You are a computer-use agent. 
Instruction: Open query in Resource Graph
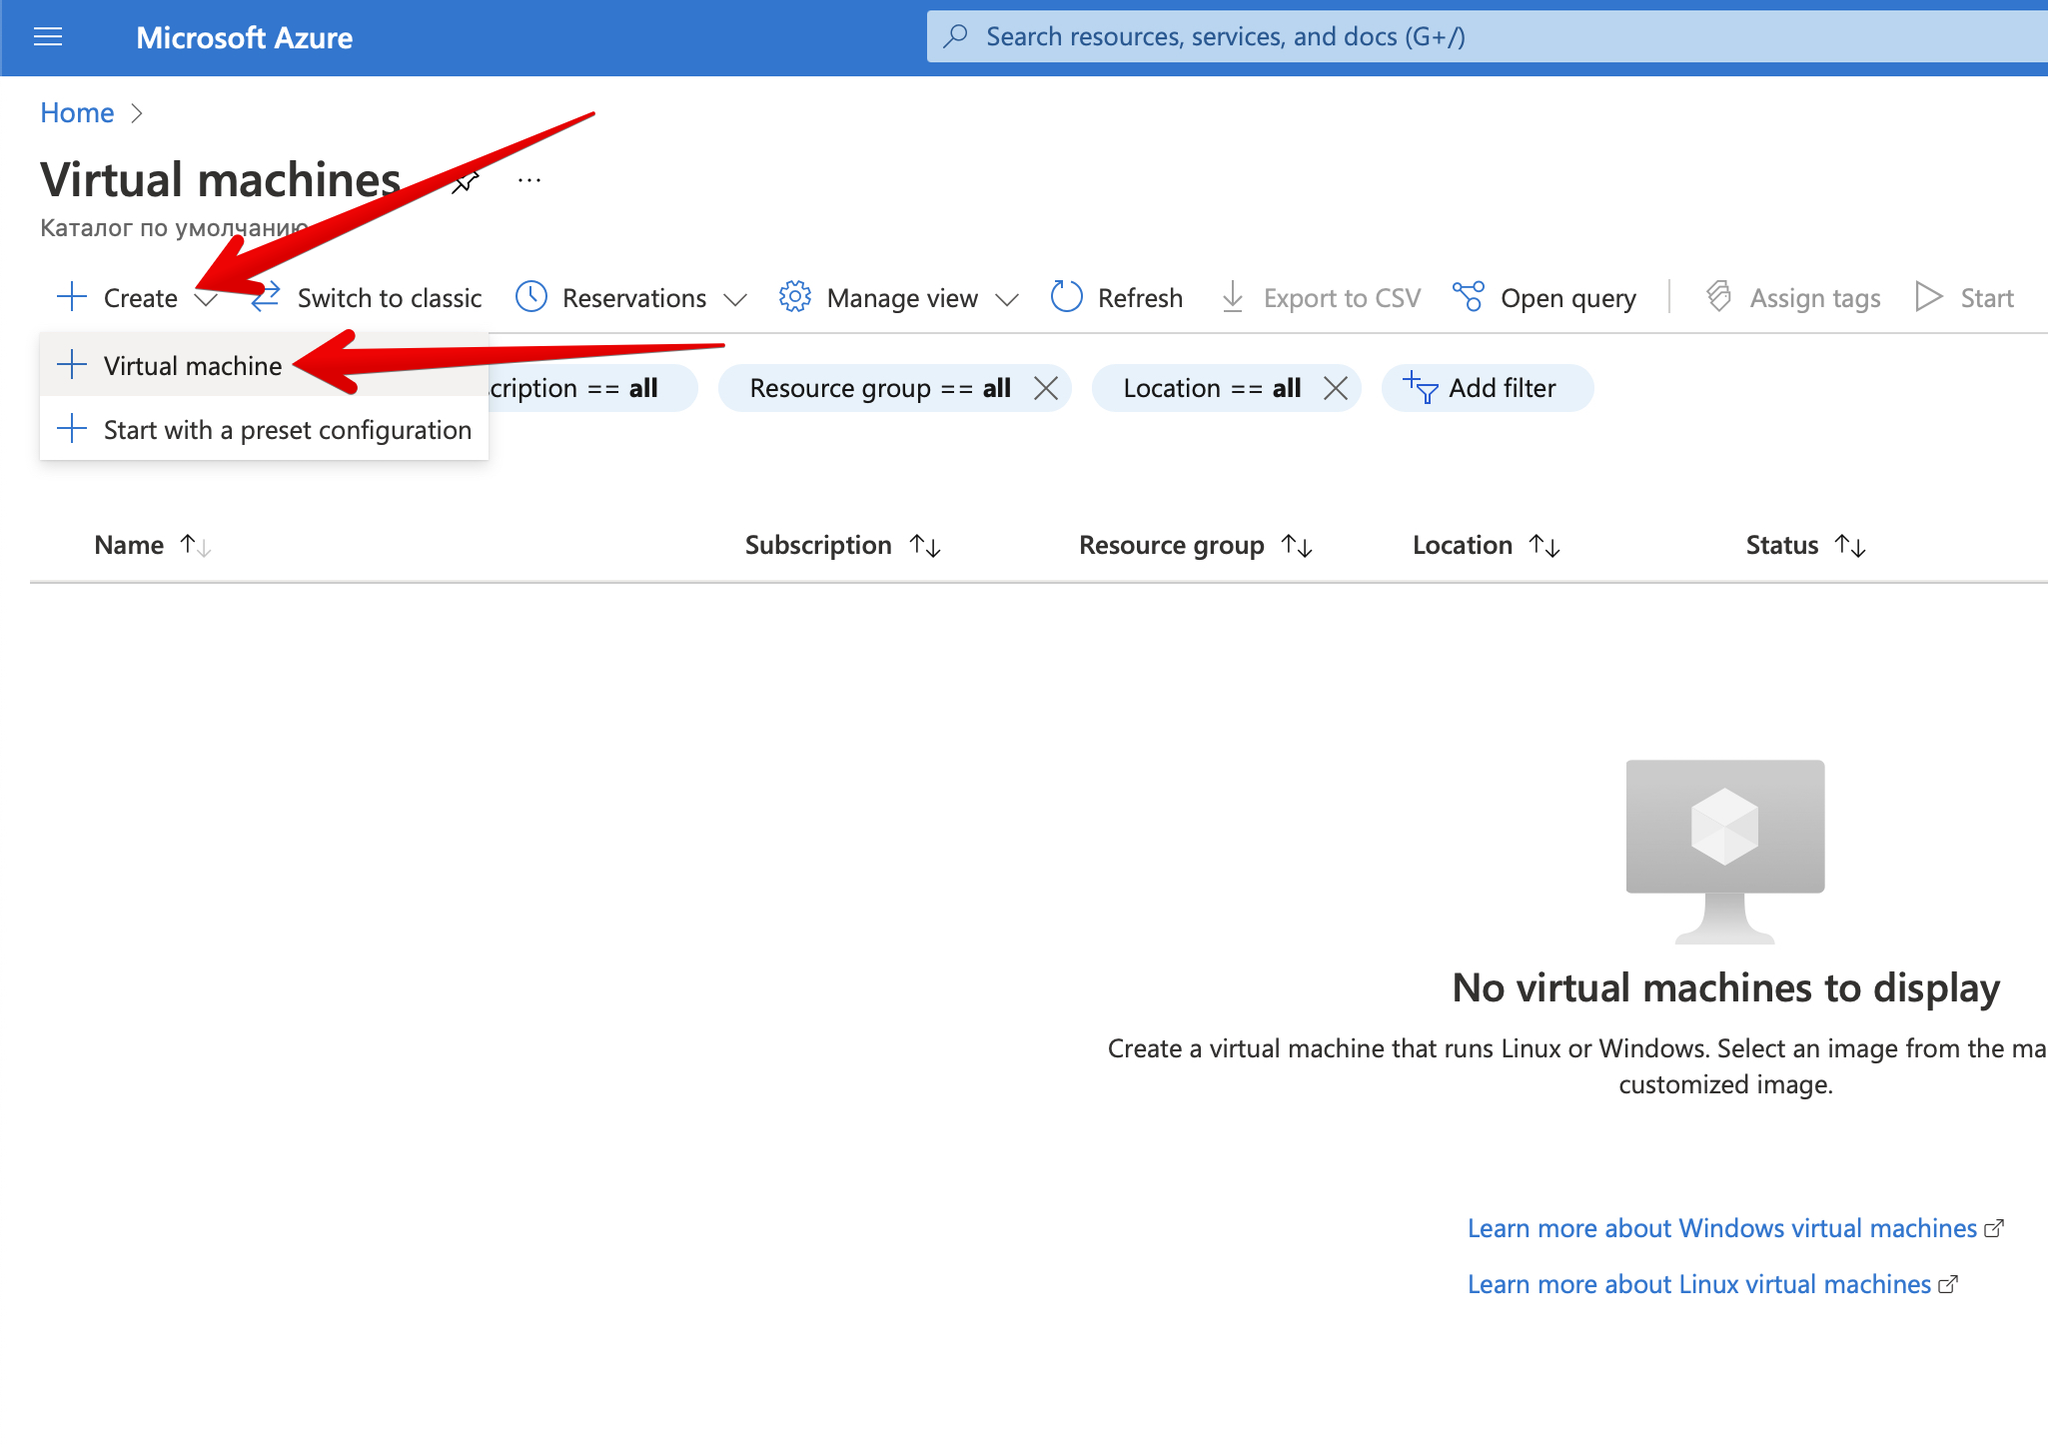pyautogui.click(x=1568, y=298)
